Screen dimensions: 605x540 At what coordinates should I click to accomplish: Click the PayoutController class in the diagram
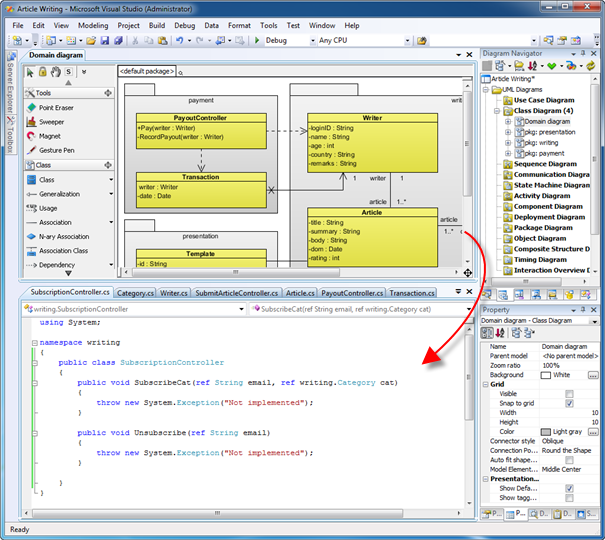click(201, 117)
